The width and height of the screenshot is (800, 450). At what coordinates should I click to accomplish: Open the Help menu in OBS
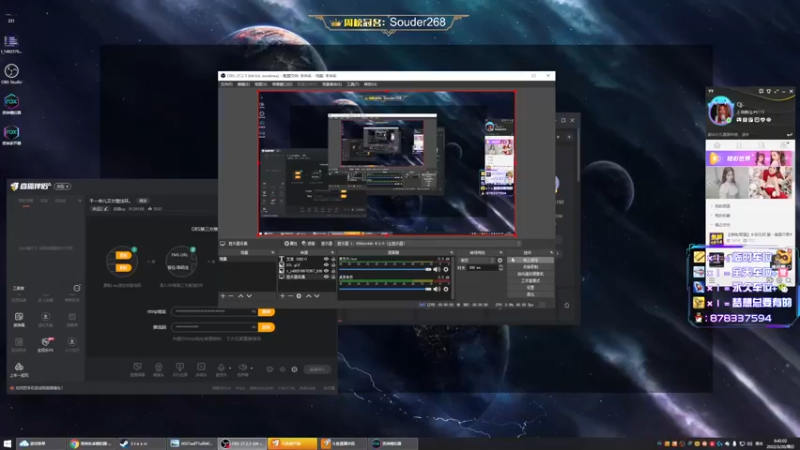point(370,84)
